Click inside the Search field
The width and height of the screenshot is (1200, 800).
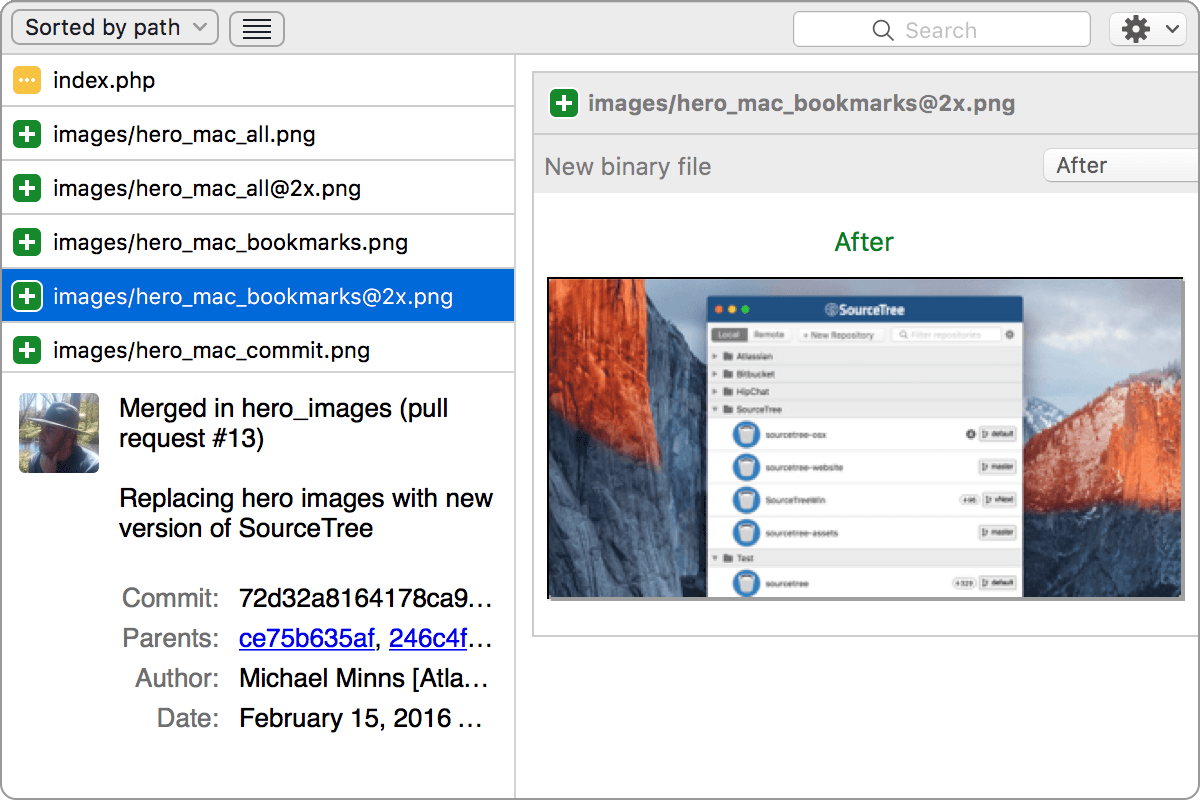(x=960, y=30)
